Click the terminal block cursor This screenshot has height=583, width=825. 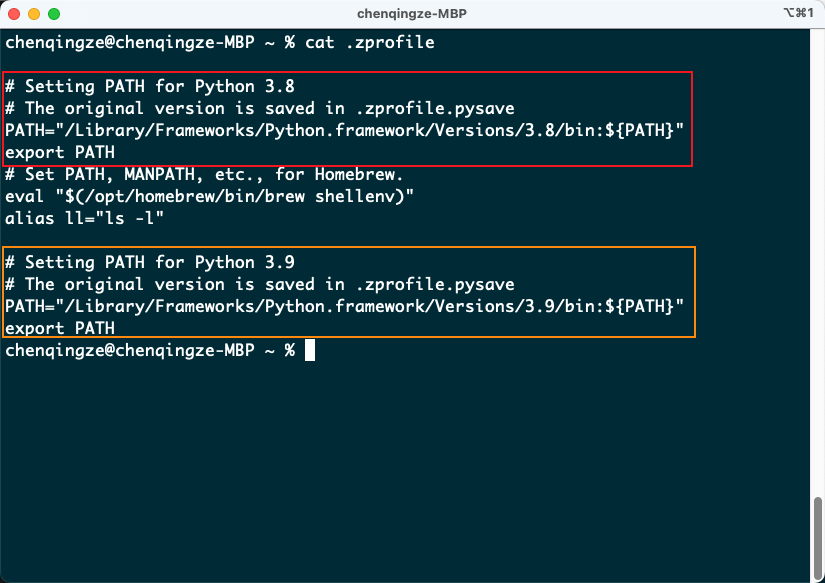310,350
